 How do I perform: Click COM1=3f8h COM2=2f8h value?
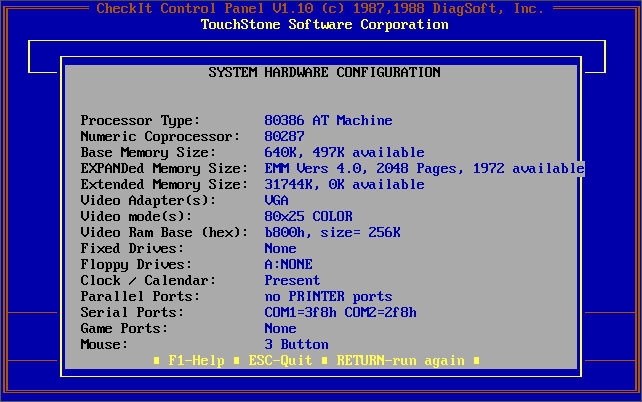click(x=340, y=312)
